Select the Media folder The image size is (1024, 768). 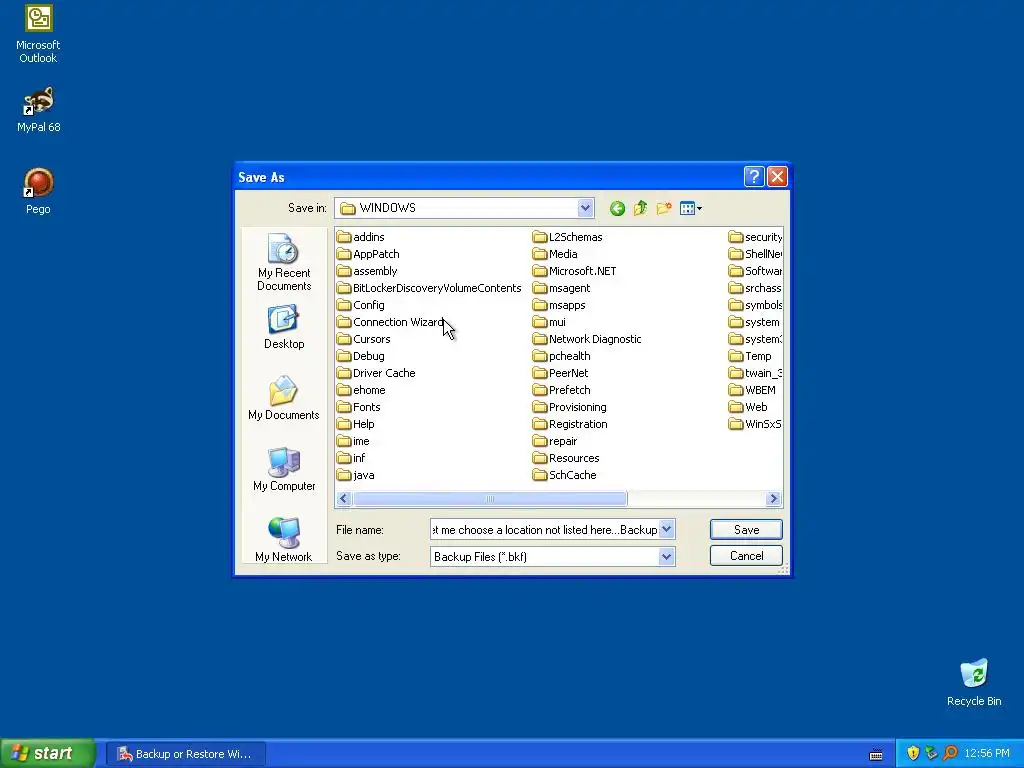[x=555, y=254]
